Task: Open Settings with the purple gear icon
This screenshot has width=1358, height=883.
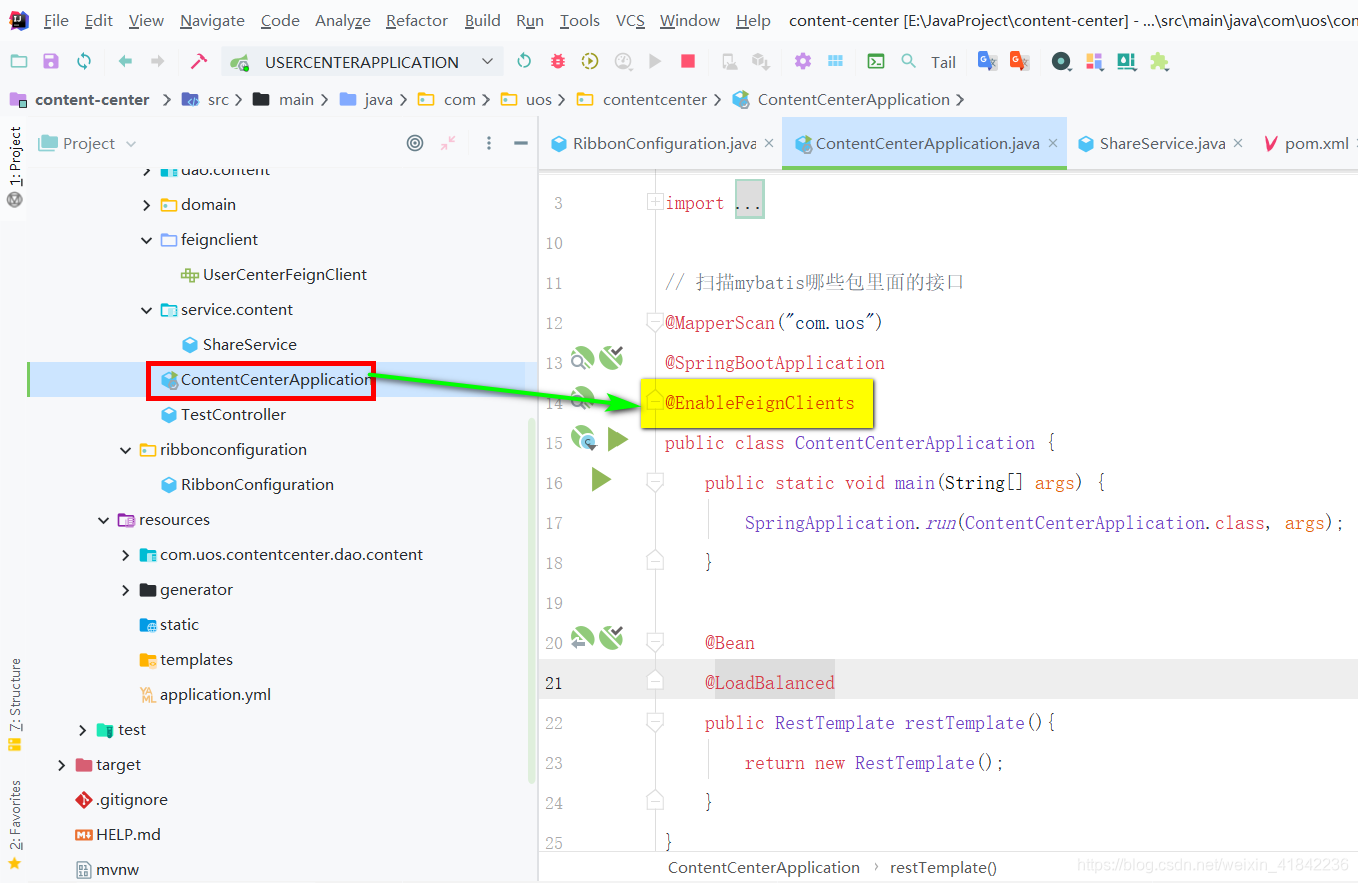Action: point(803,62)
